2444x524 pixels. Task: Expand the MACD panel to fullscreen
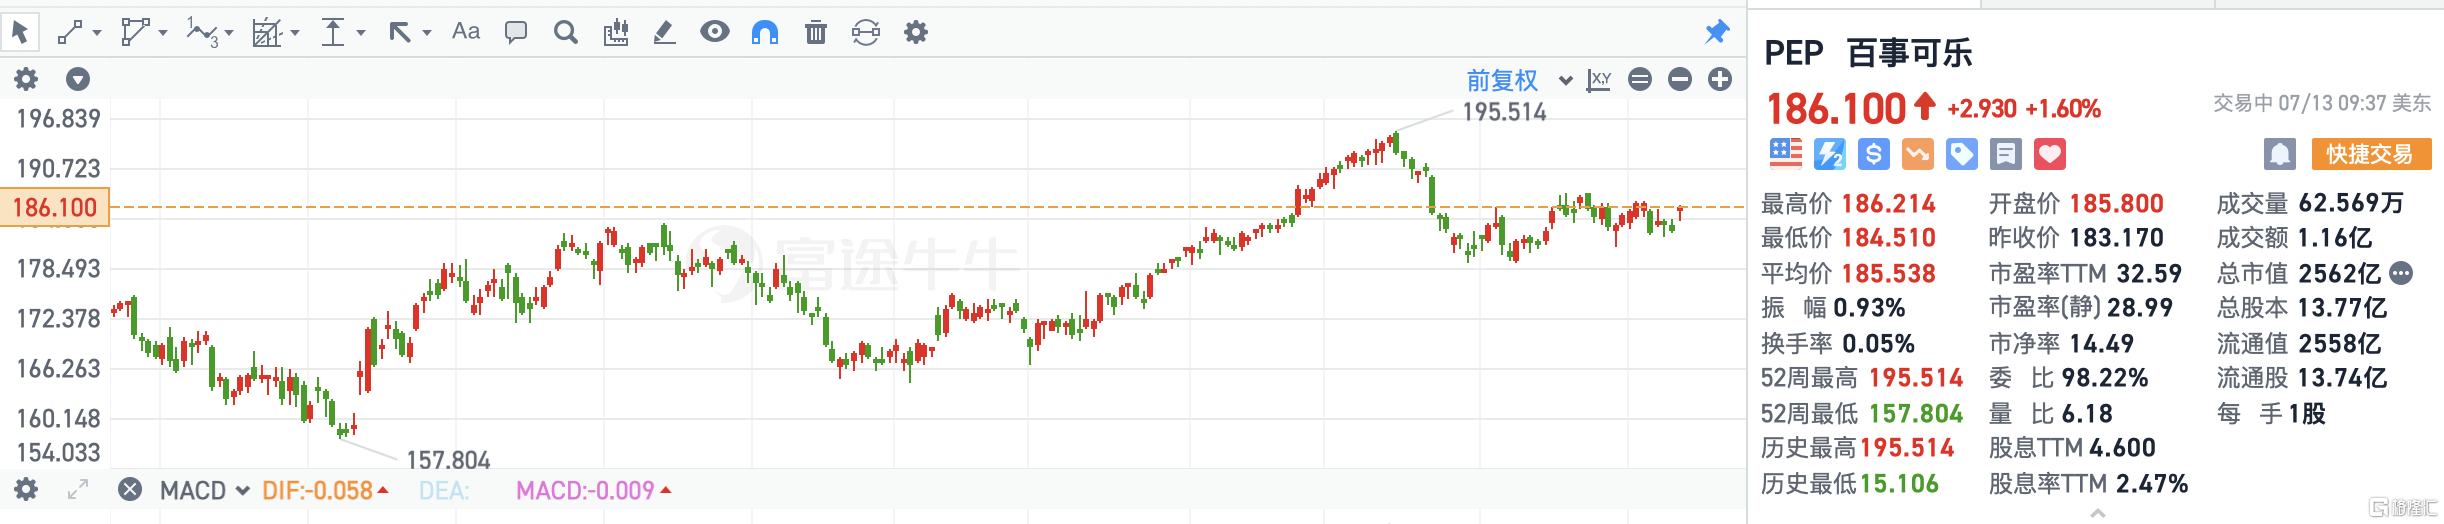[78, 490]
